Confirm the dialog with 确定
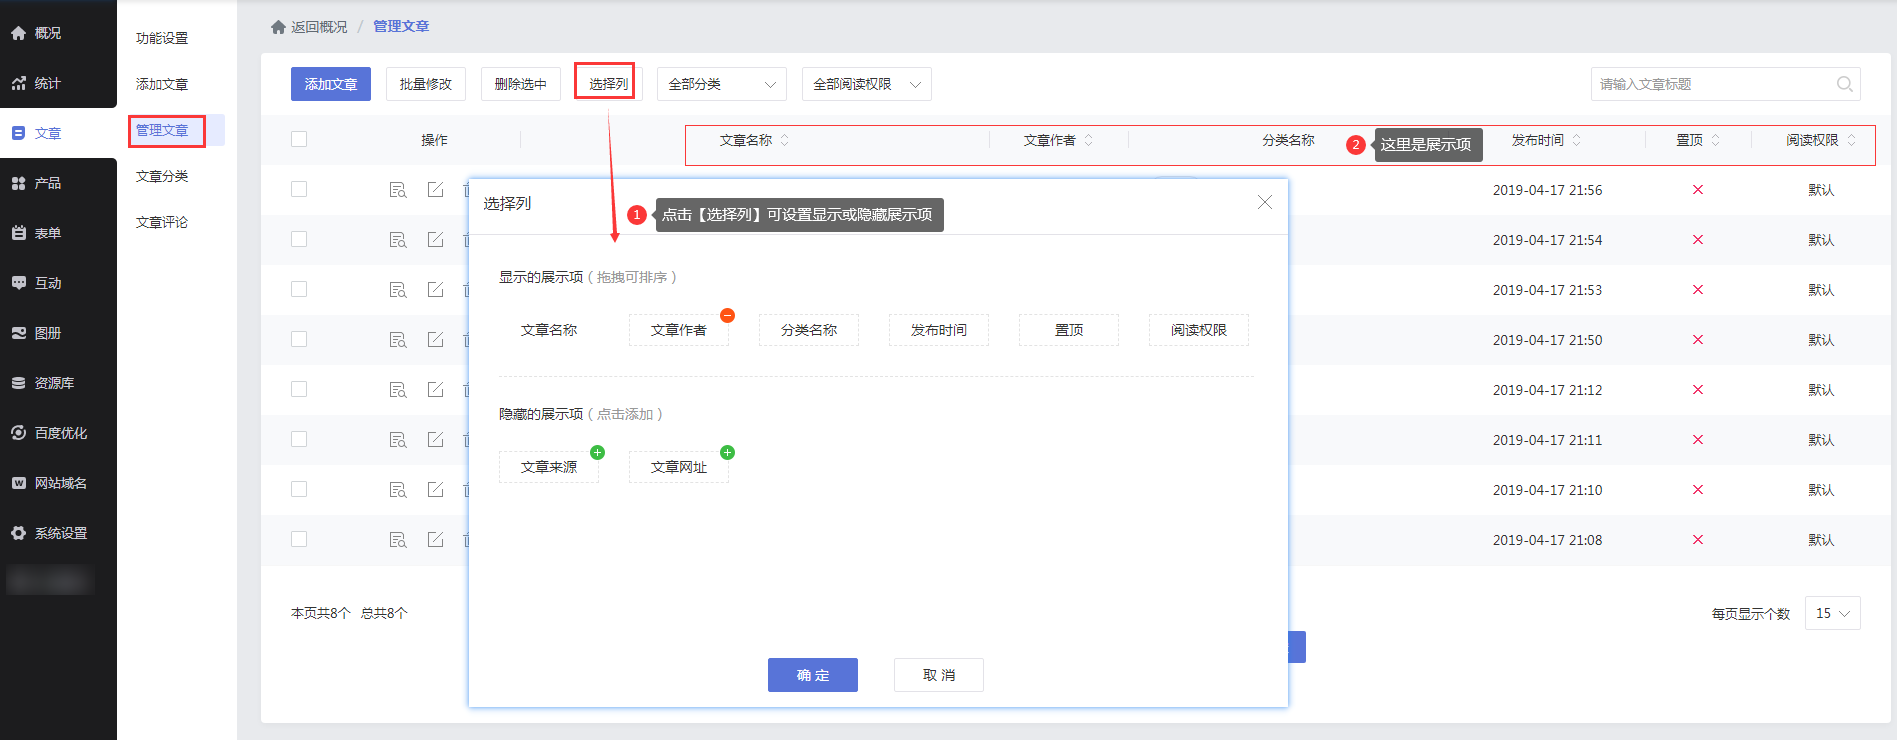Screen dimensions: 1897x740 (x=813, y=675)
